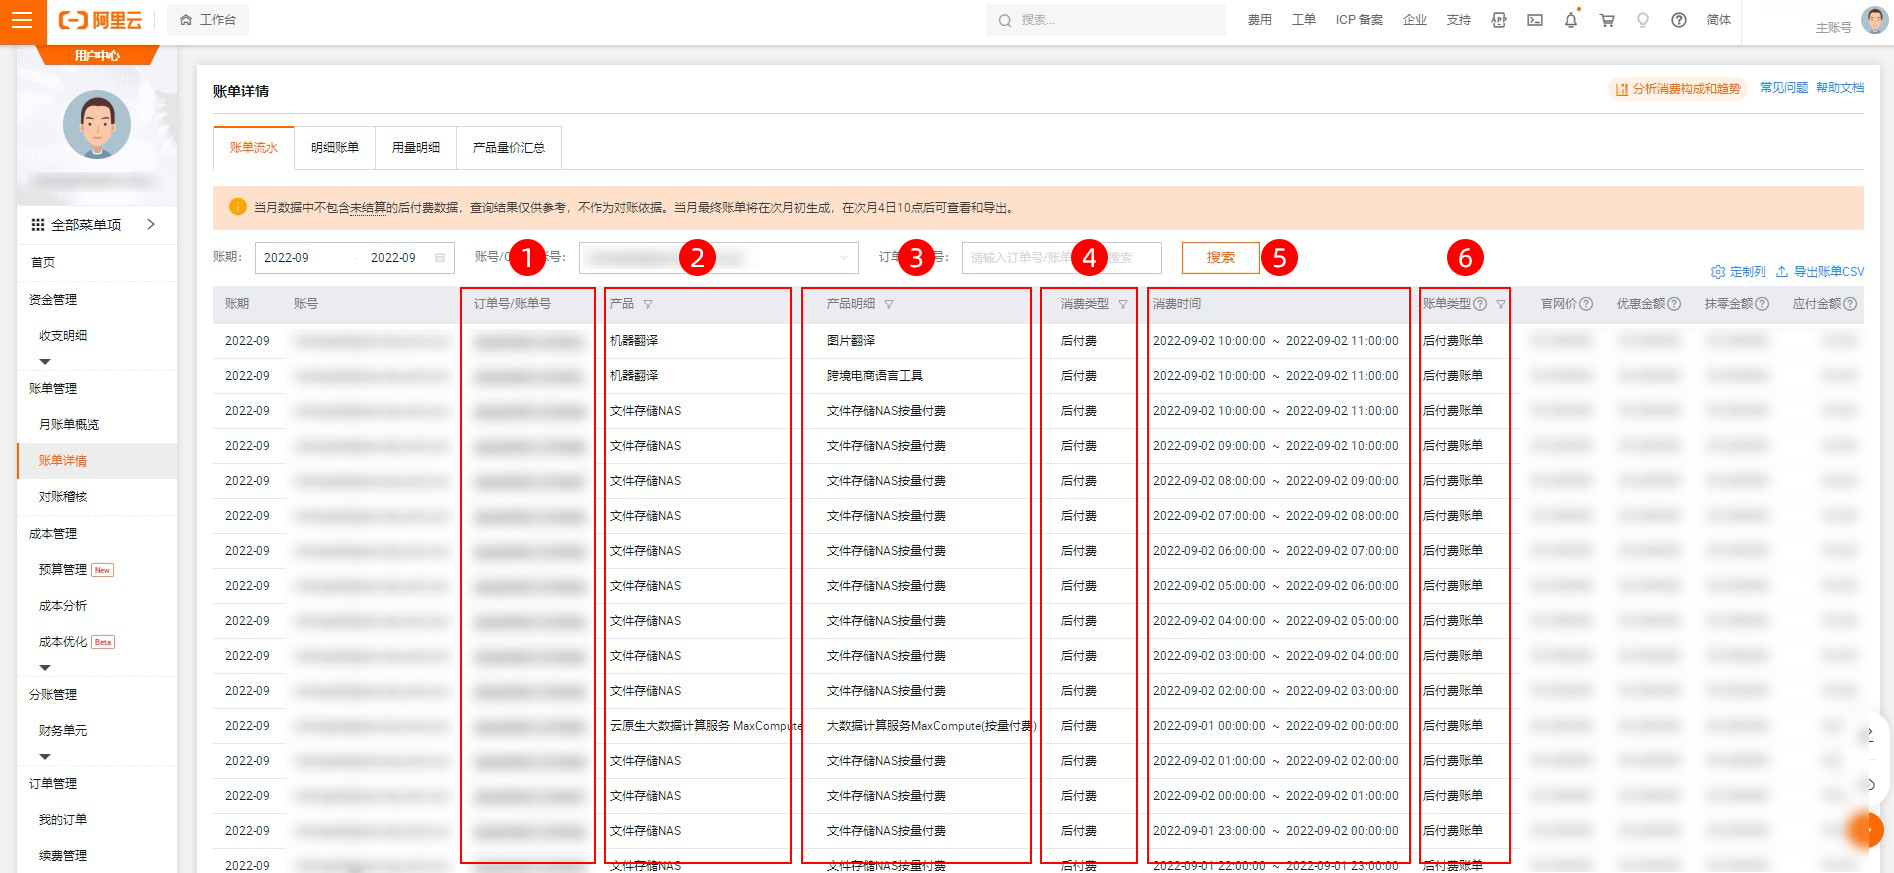This screenshot has height=873, width=1894.
Task: Open 对账稽核 in sidebar
Action: [x=63, y=497]
